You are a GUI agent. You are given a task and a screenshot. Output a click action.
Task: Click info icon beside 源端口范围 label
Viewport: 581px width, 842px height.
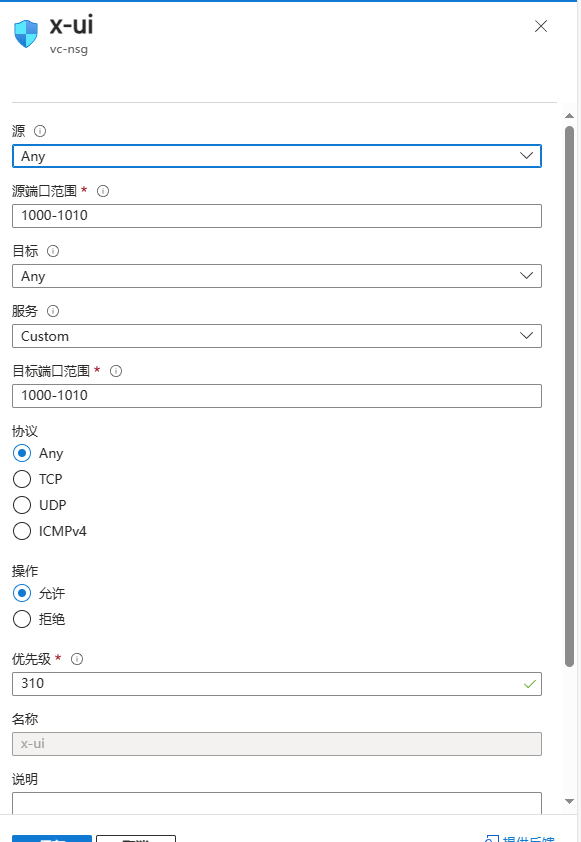point(103,191)
